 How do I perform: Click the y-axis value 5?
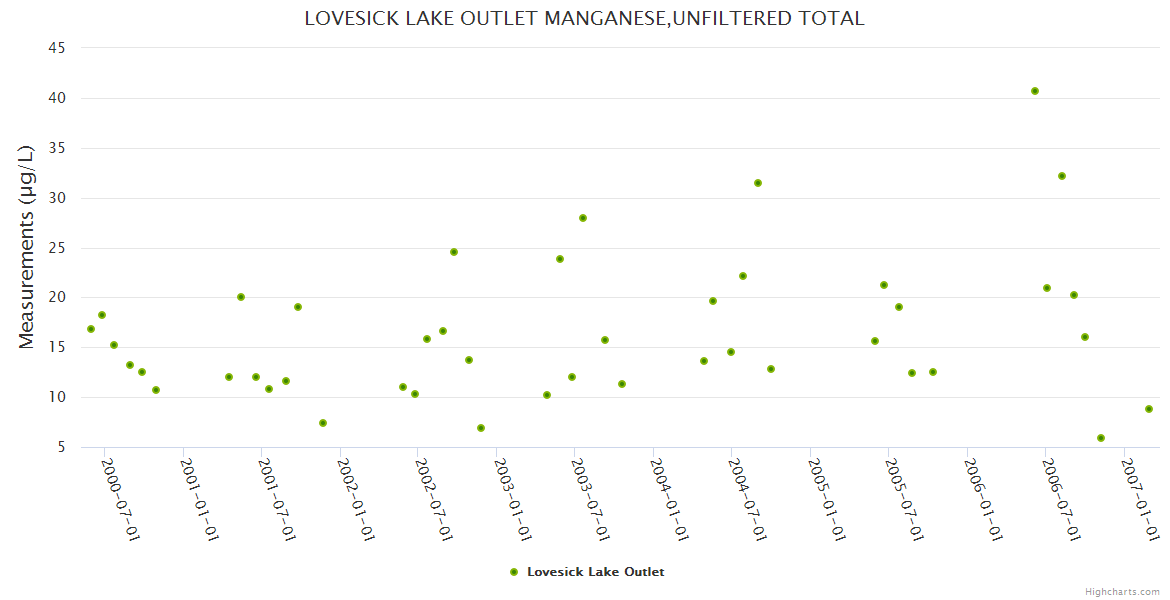(x=62, y=448)
